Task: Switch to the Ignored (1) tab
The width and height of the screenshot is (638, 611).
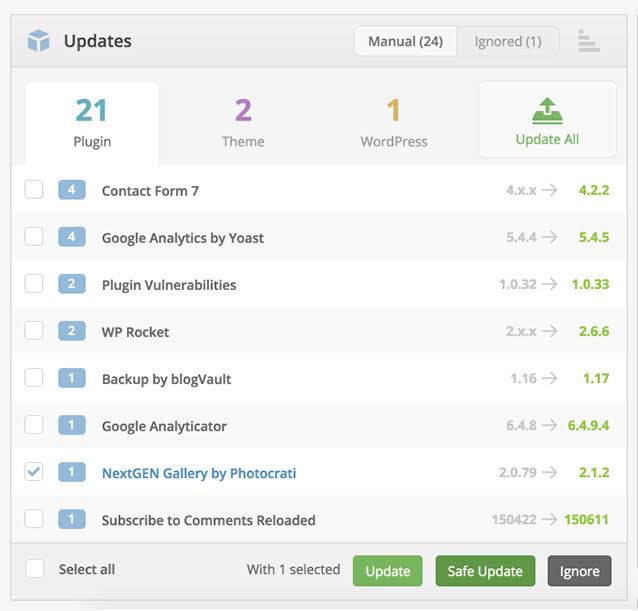Action: (508, 41)
